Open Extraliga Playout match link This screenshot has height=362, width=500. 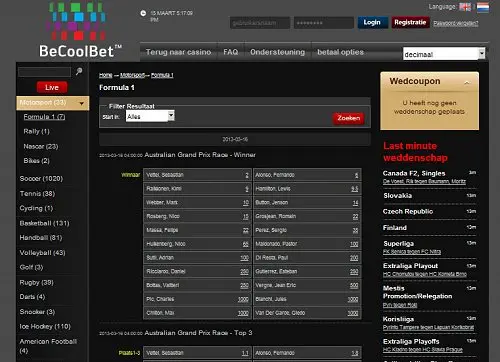click(x=425, y=274)
